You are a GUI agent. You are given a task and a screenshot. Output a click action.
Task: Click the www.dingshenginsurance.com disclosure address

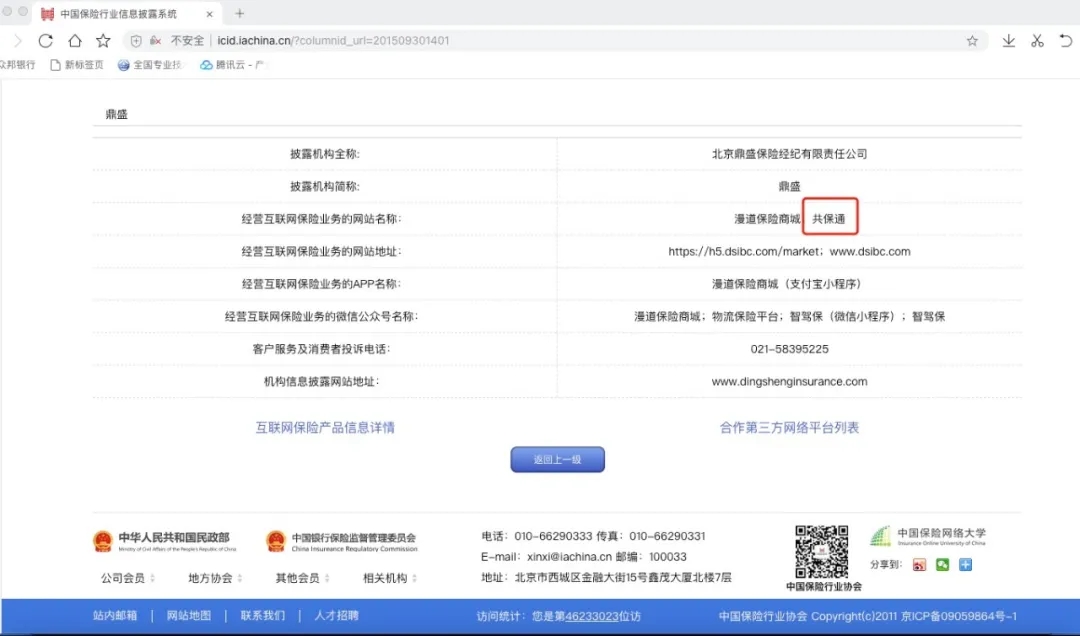[789, 381]
